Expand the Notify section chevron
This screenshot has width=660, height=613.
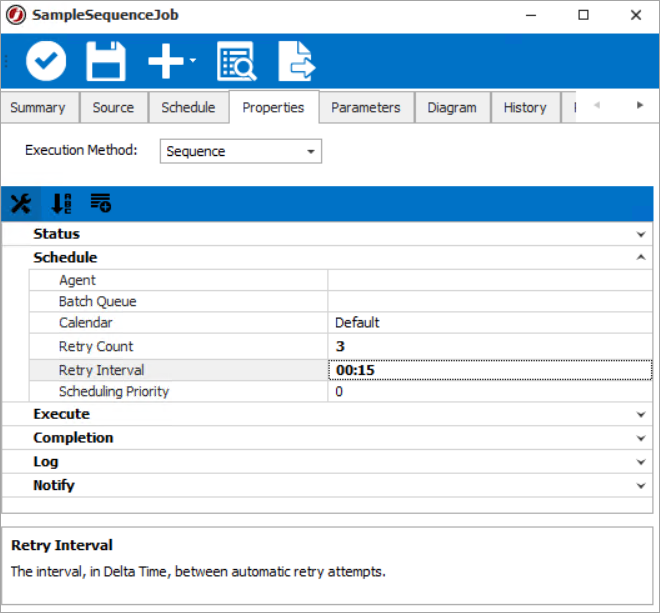(641, 485)
